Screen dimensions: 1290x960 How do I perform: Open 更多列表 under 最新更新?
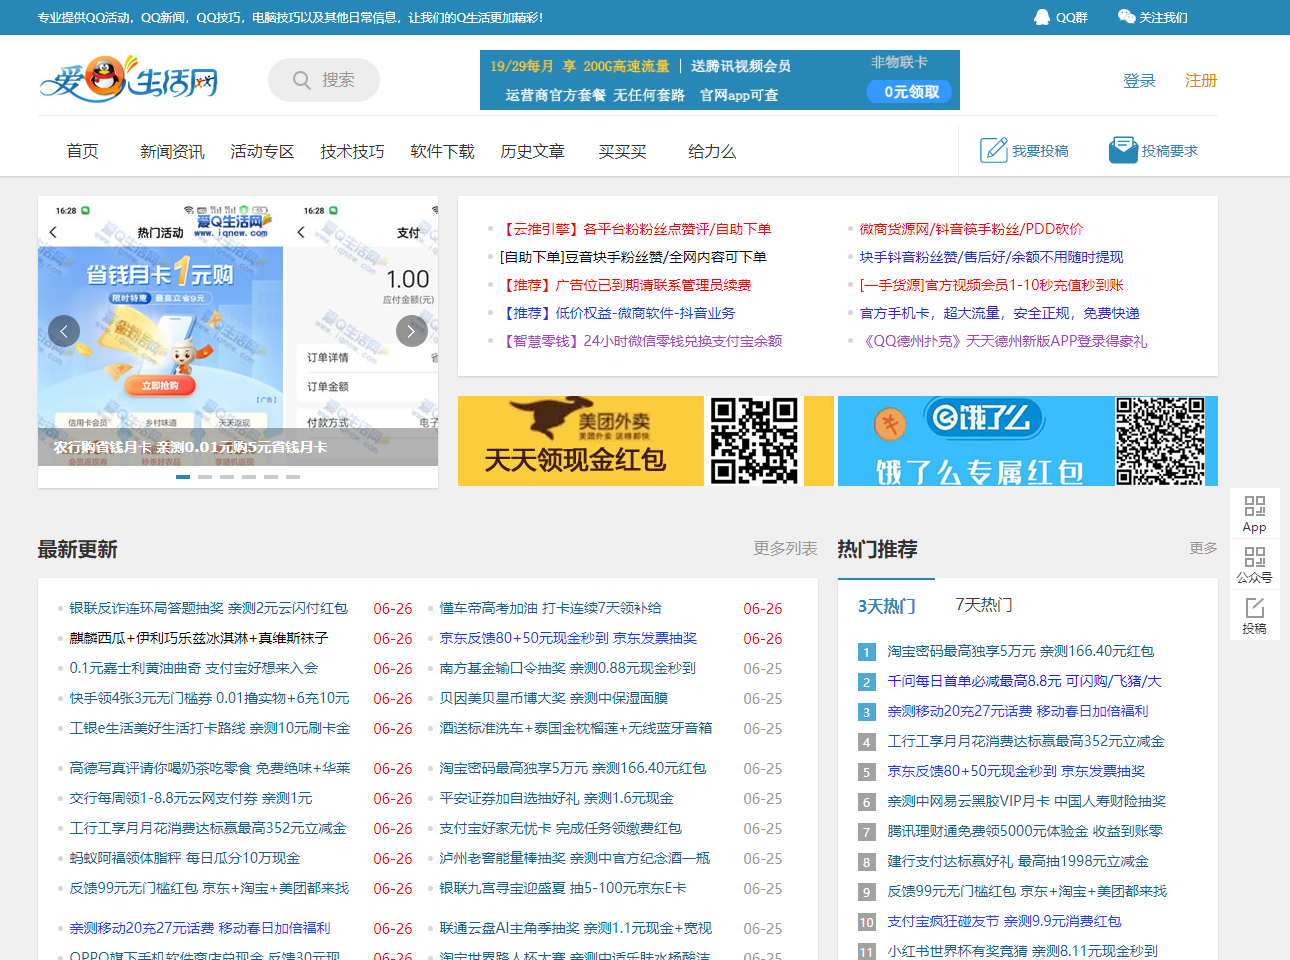pos(785,548)
